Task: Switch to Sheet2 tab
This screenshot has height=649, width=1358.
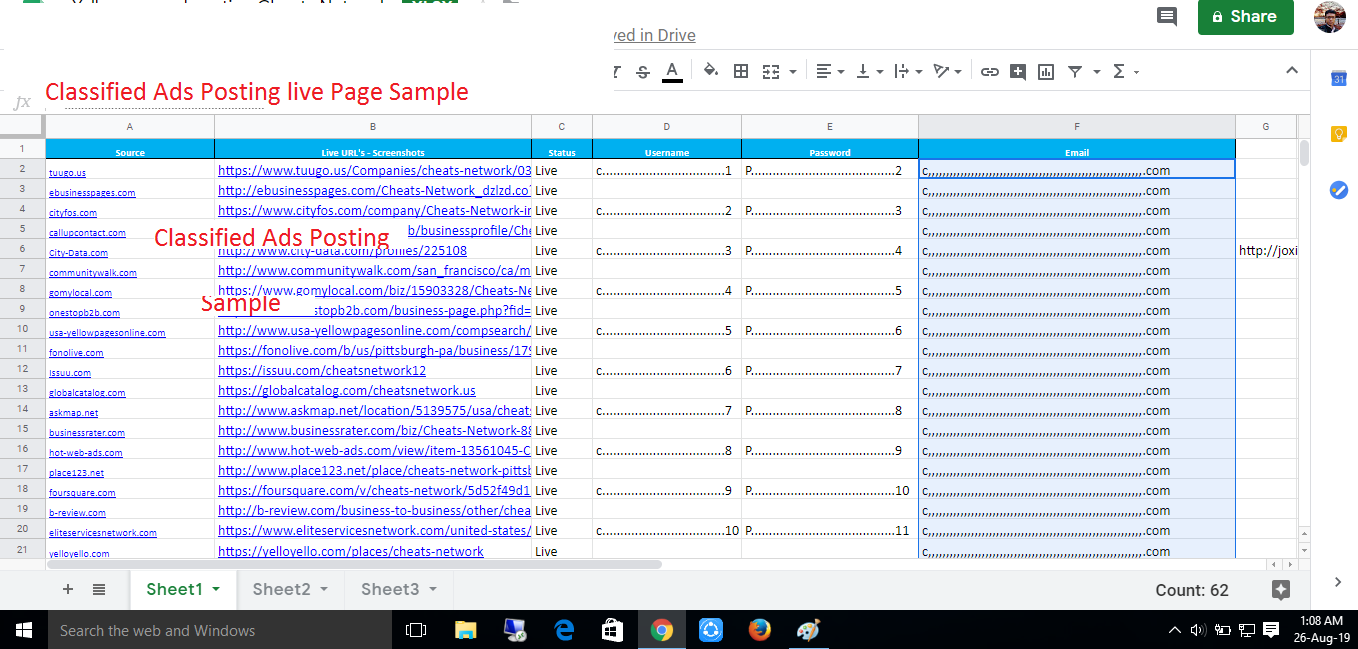Action: pos(281,589)
